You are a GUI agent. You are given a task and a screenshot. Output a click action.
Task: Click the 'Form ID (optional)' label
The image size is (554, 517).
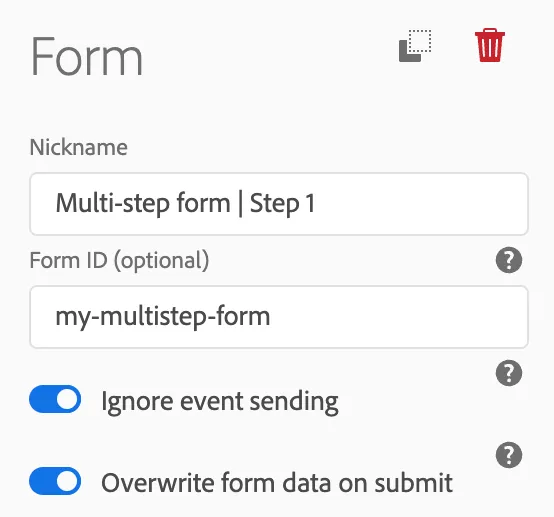click(x=119, y=261)
